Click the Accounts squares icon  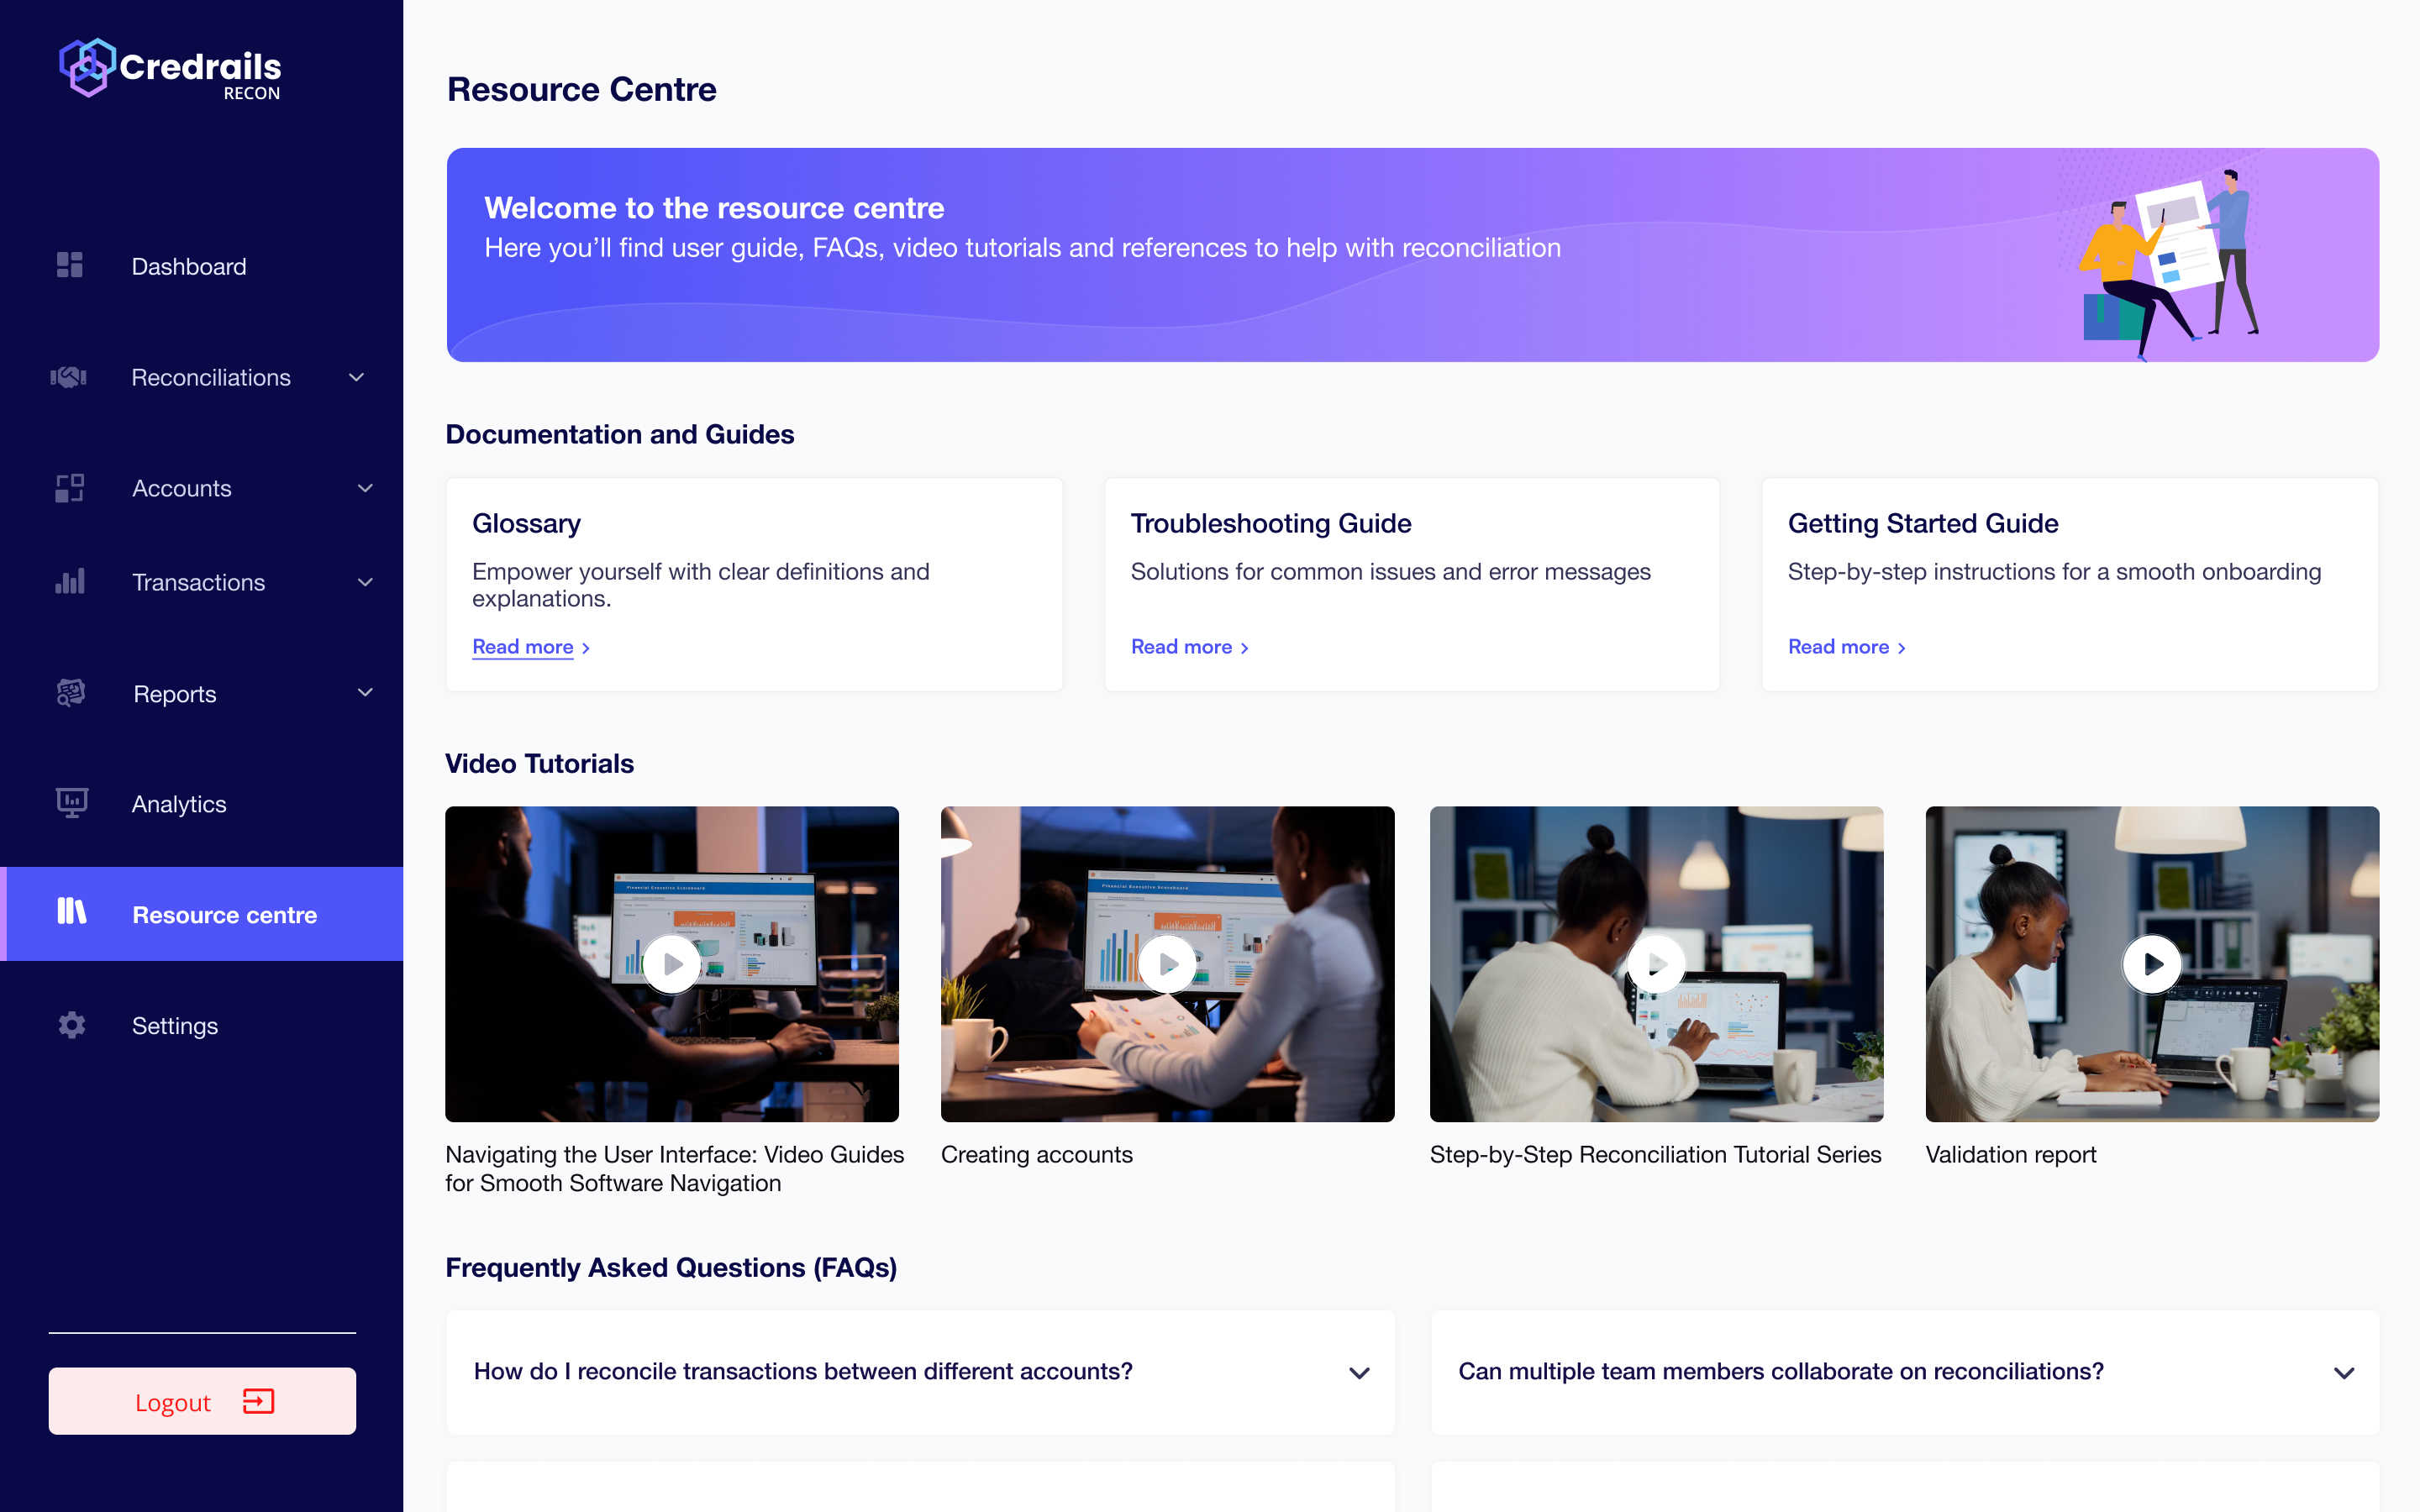pyautogui.click(x=70, y=488)
